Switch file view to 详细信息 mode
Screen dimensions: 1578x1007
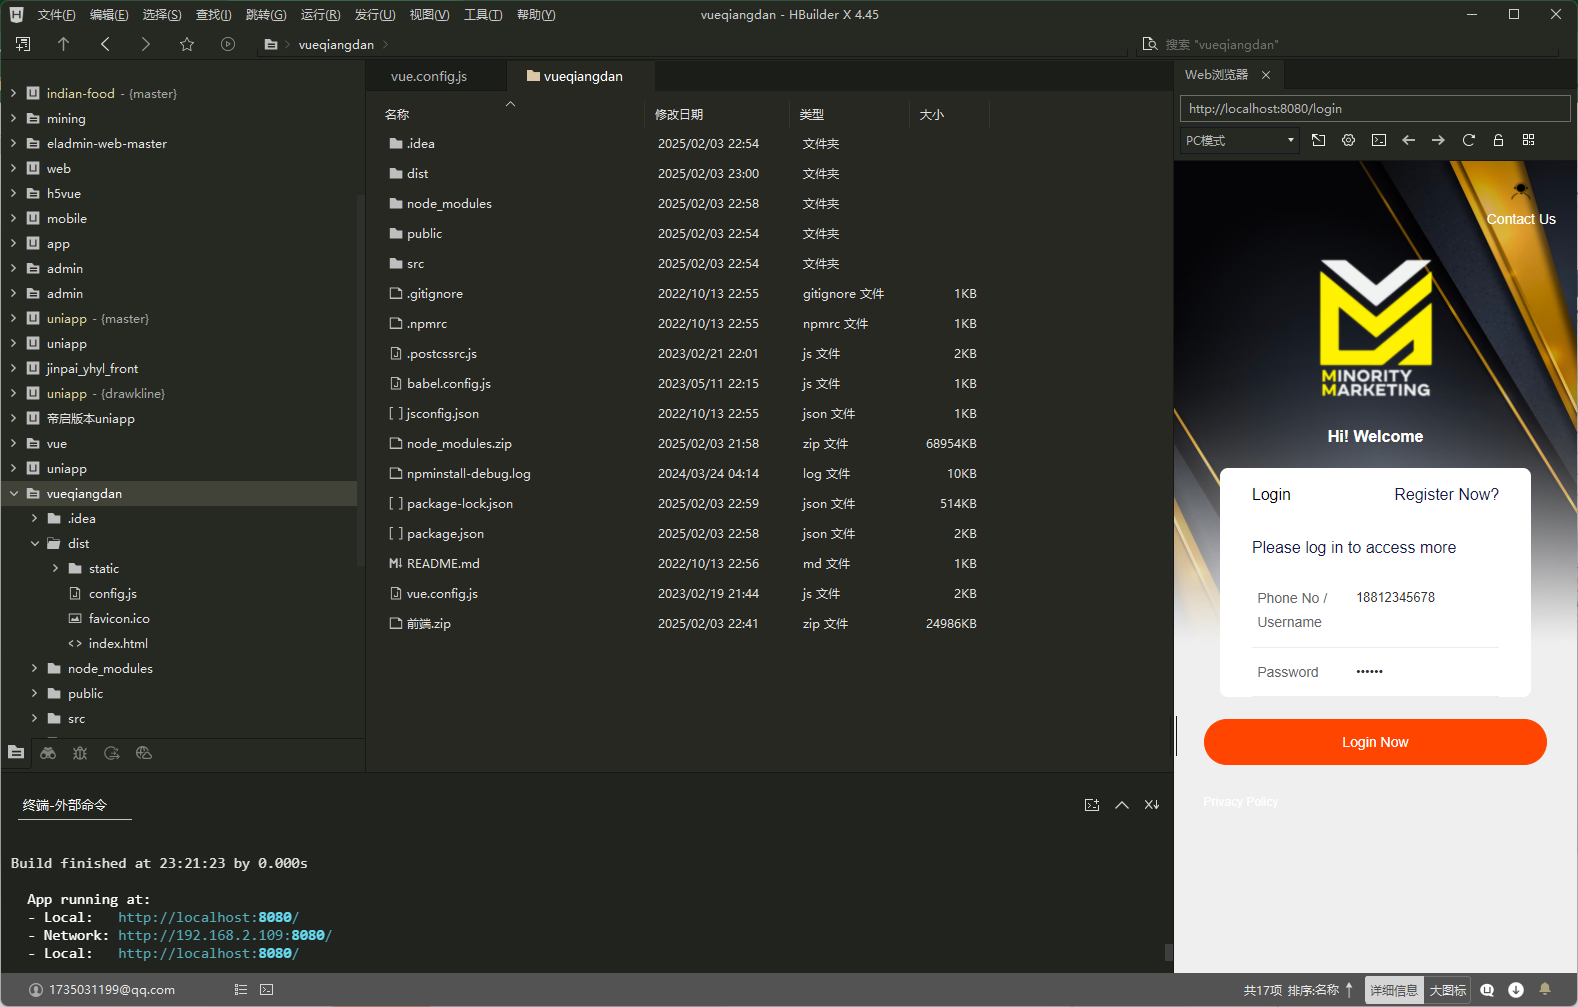(1394, 990)
